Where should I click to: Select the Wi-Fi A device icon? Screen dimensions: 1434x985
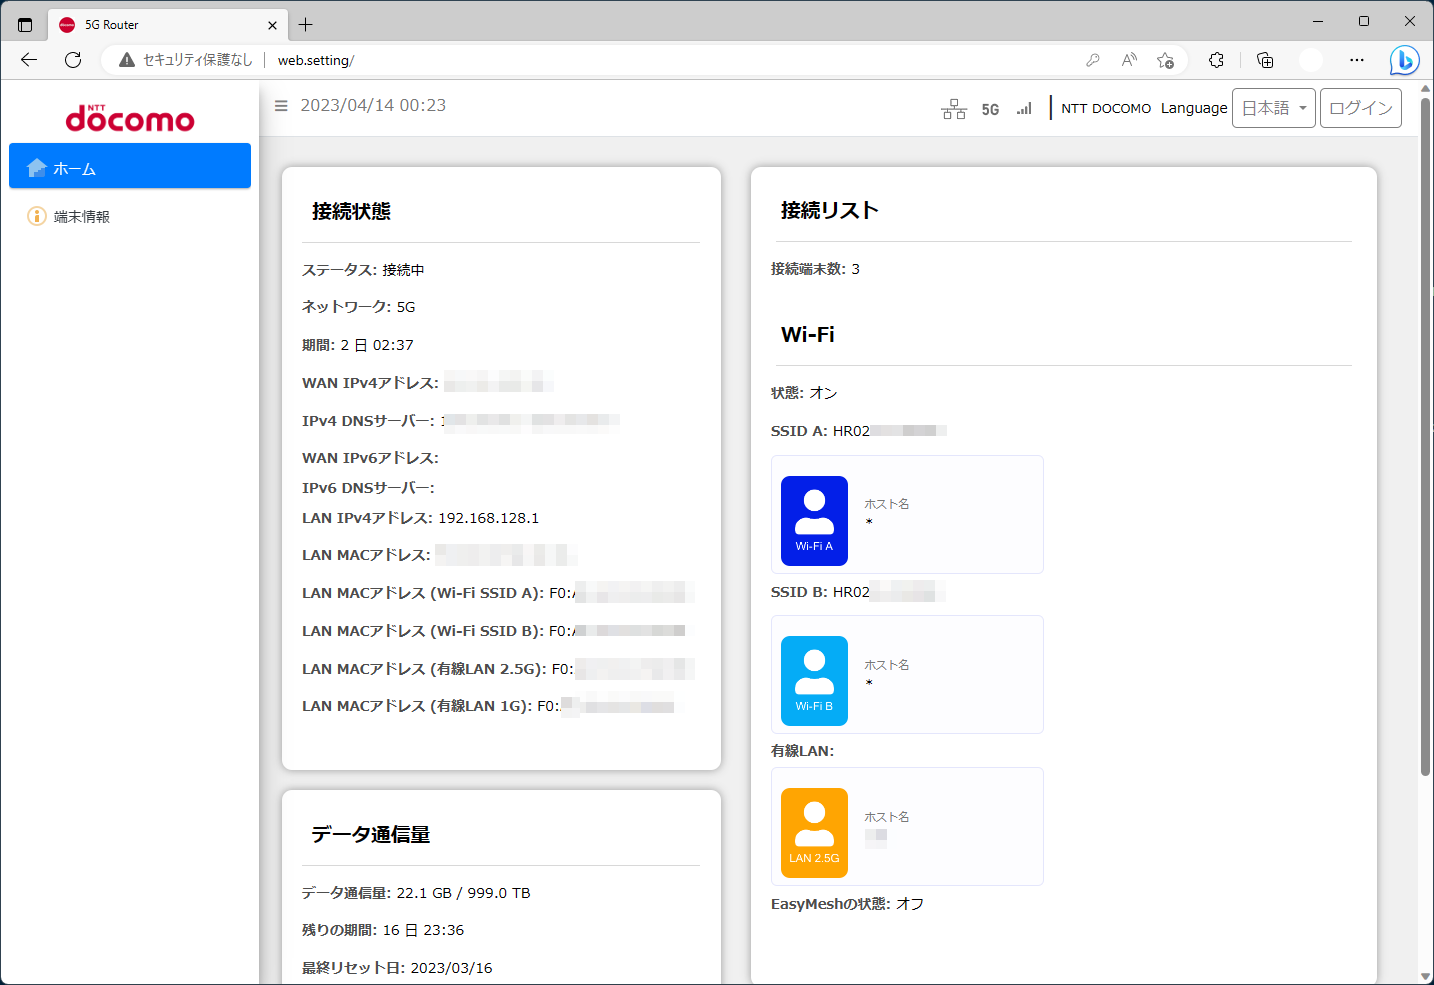coord(814,521)
